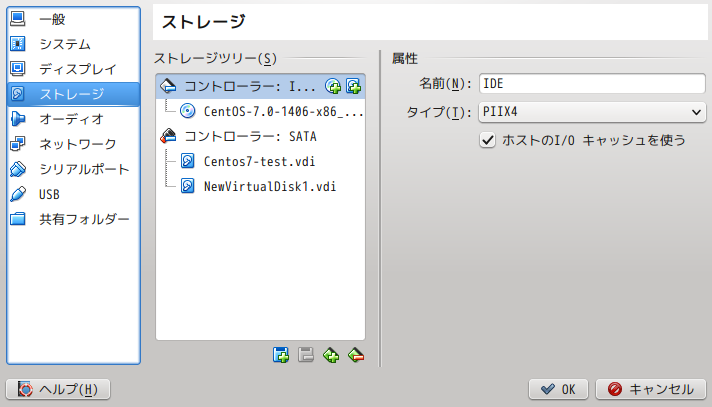The height and width of the screenshot is (407, 712).
Task: Click the ヘルプ button
Action: coord(58,389)
